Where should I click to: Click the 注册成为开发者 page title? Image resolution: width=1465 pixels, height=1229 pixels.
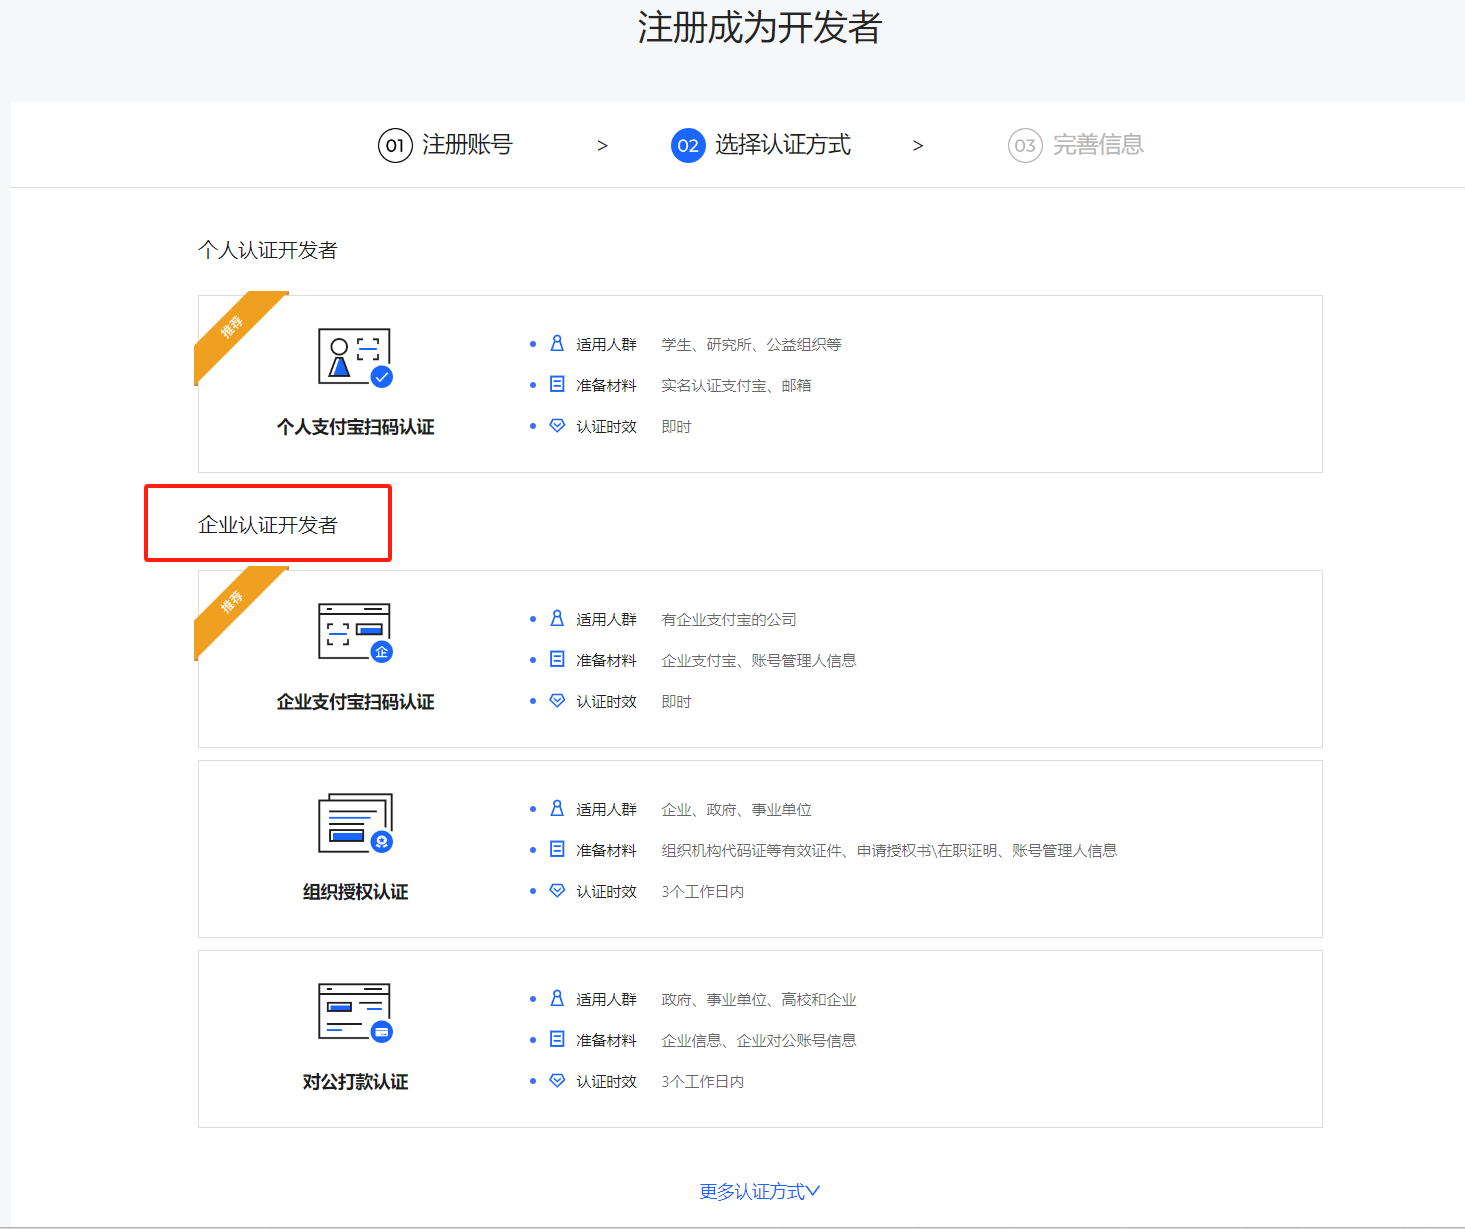click(x=760, y=27)
